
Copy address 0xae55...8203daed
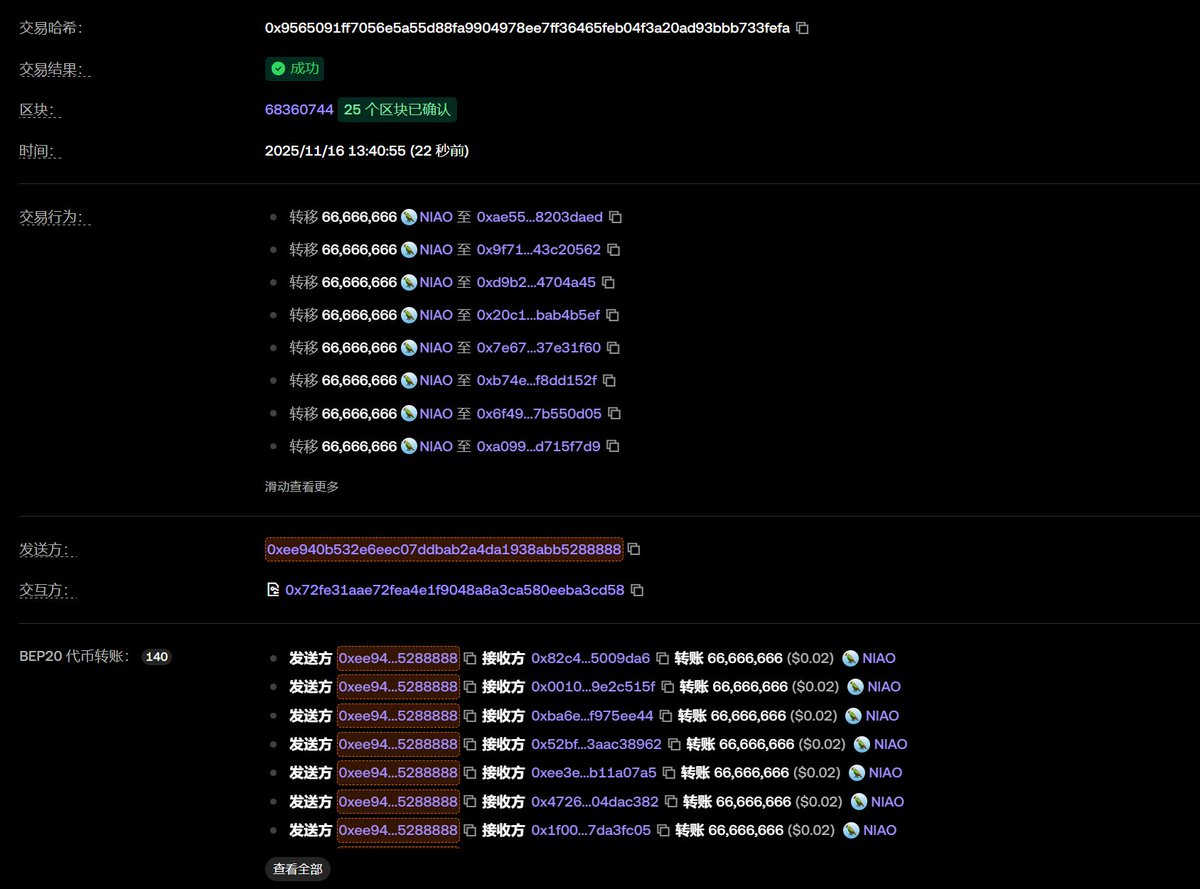(x=616, y=217)
